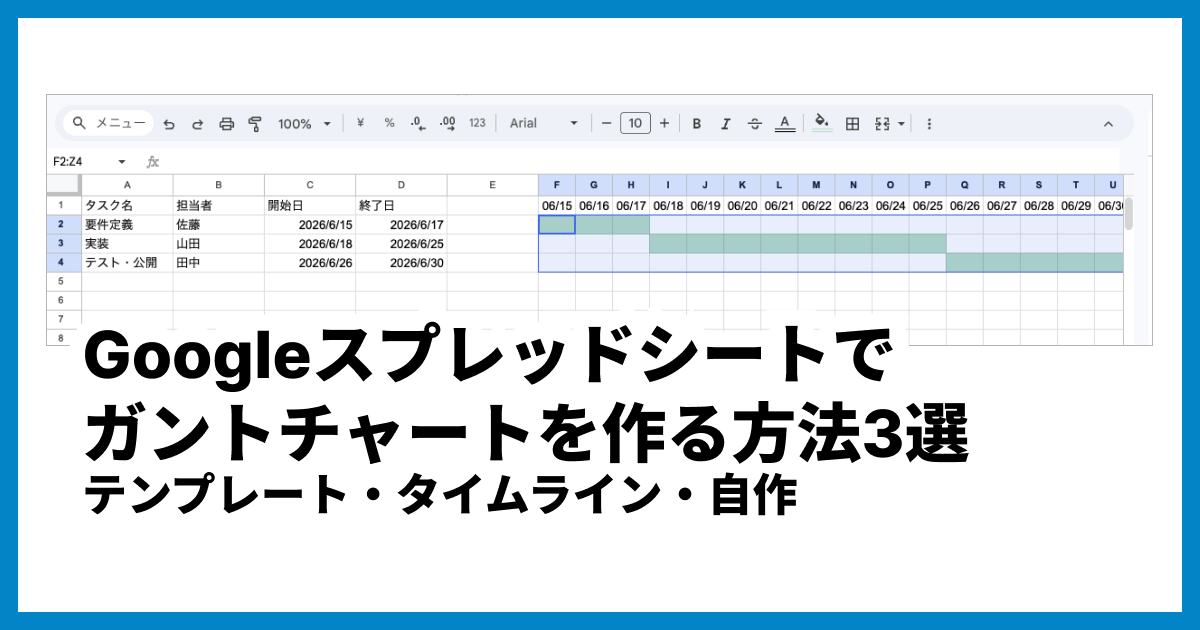Increase decimal places
The width and height of the screenshot is (1200, 630).
click(447, 123)
